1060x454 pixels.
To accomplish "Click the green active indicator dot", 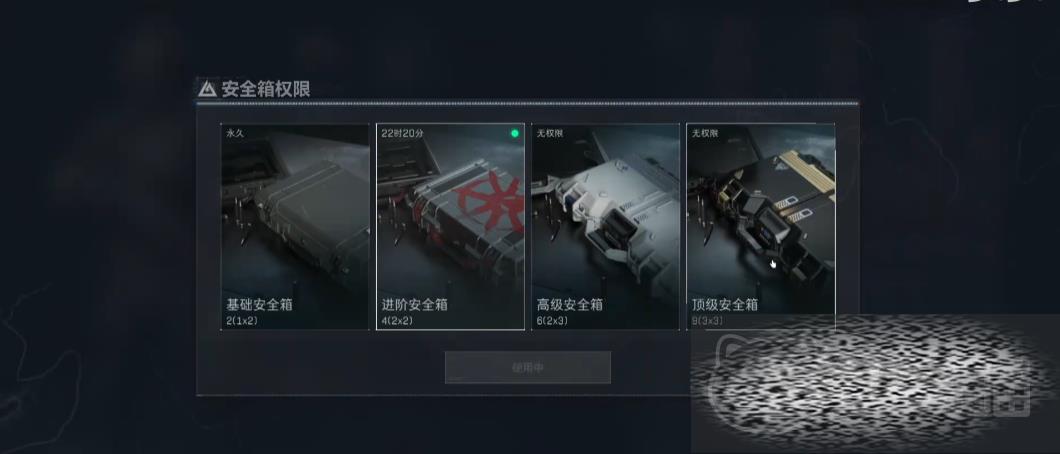I will point(514,134).
